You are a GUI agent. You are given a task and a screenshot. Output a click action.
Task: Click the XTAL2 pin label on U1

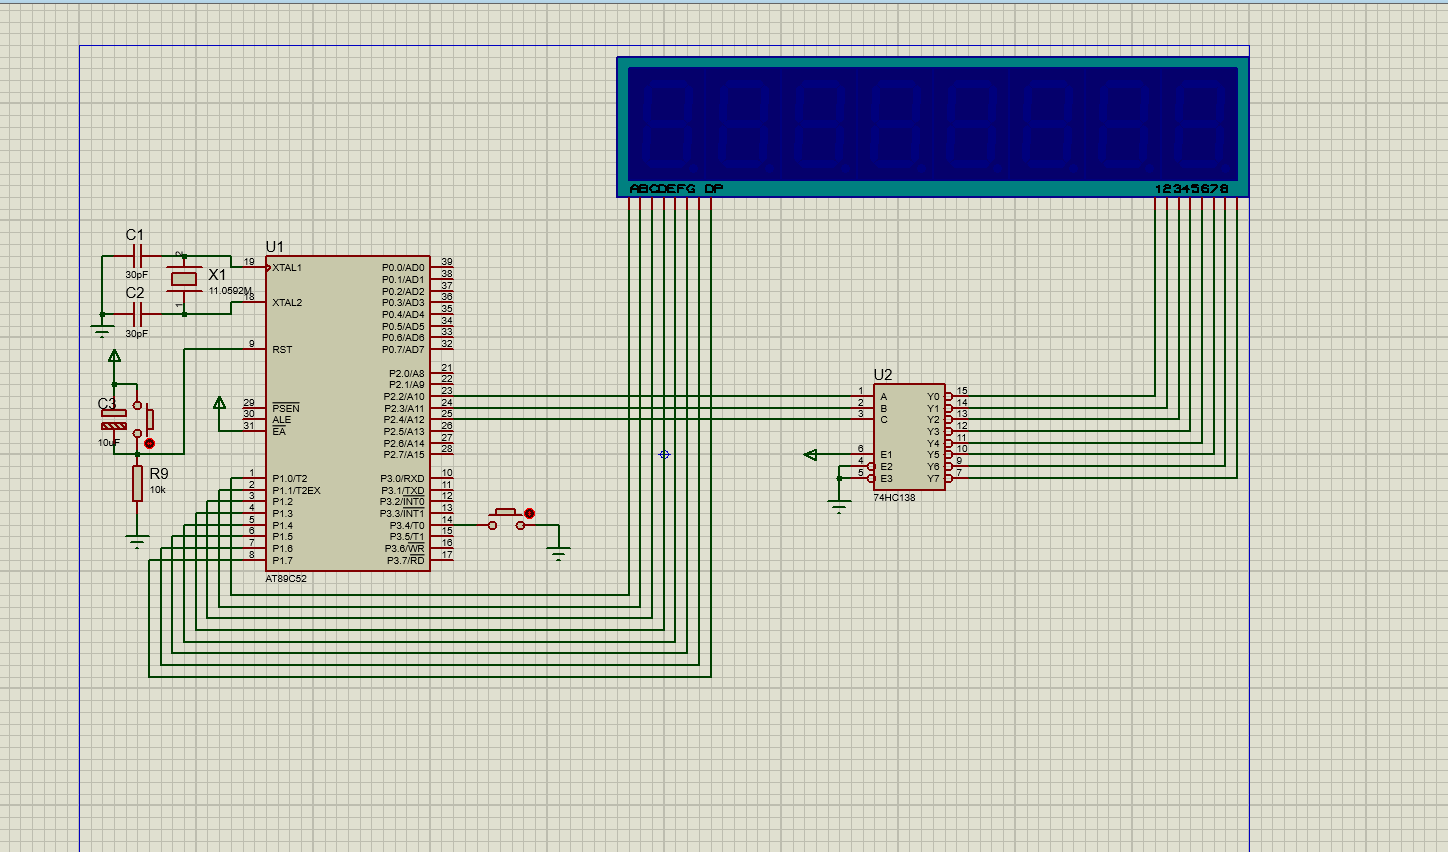[x=287, y=303]
